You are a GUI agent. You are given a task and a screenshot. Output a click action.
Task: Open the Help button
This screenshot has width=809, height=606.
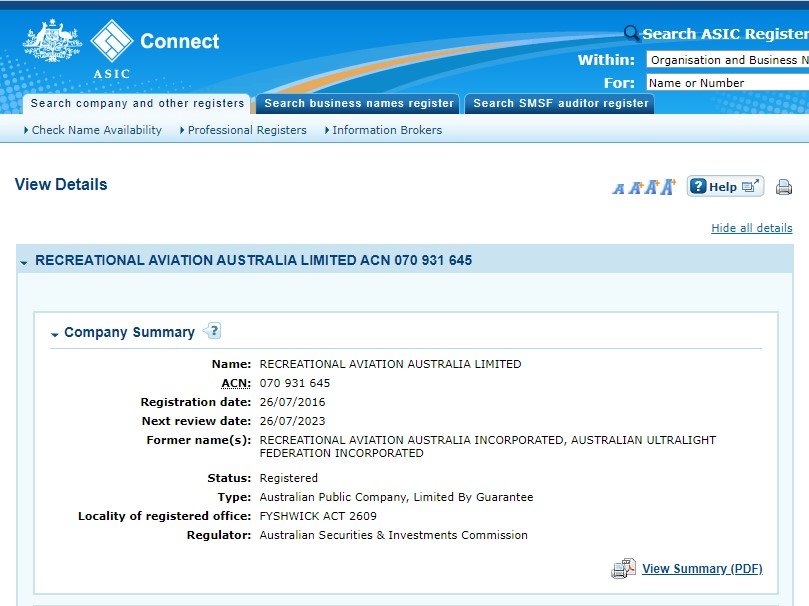tap(725, 187)
